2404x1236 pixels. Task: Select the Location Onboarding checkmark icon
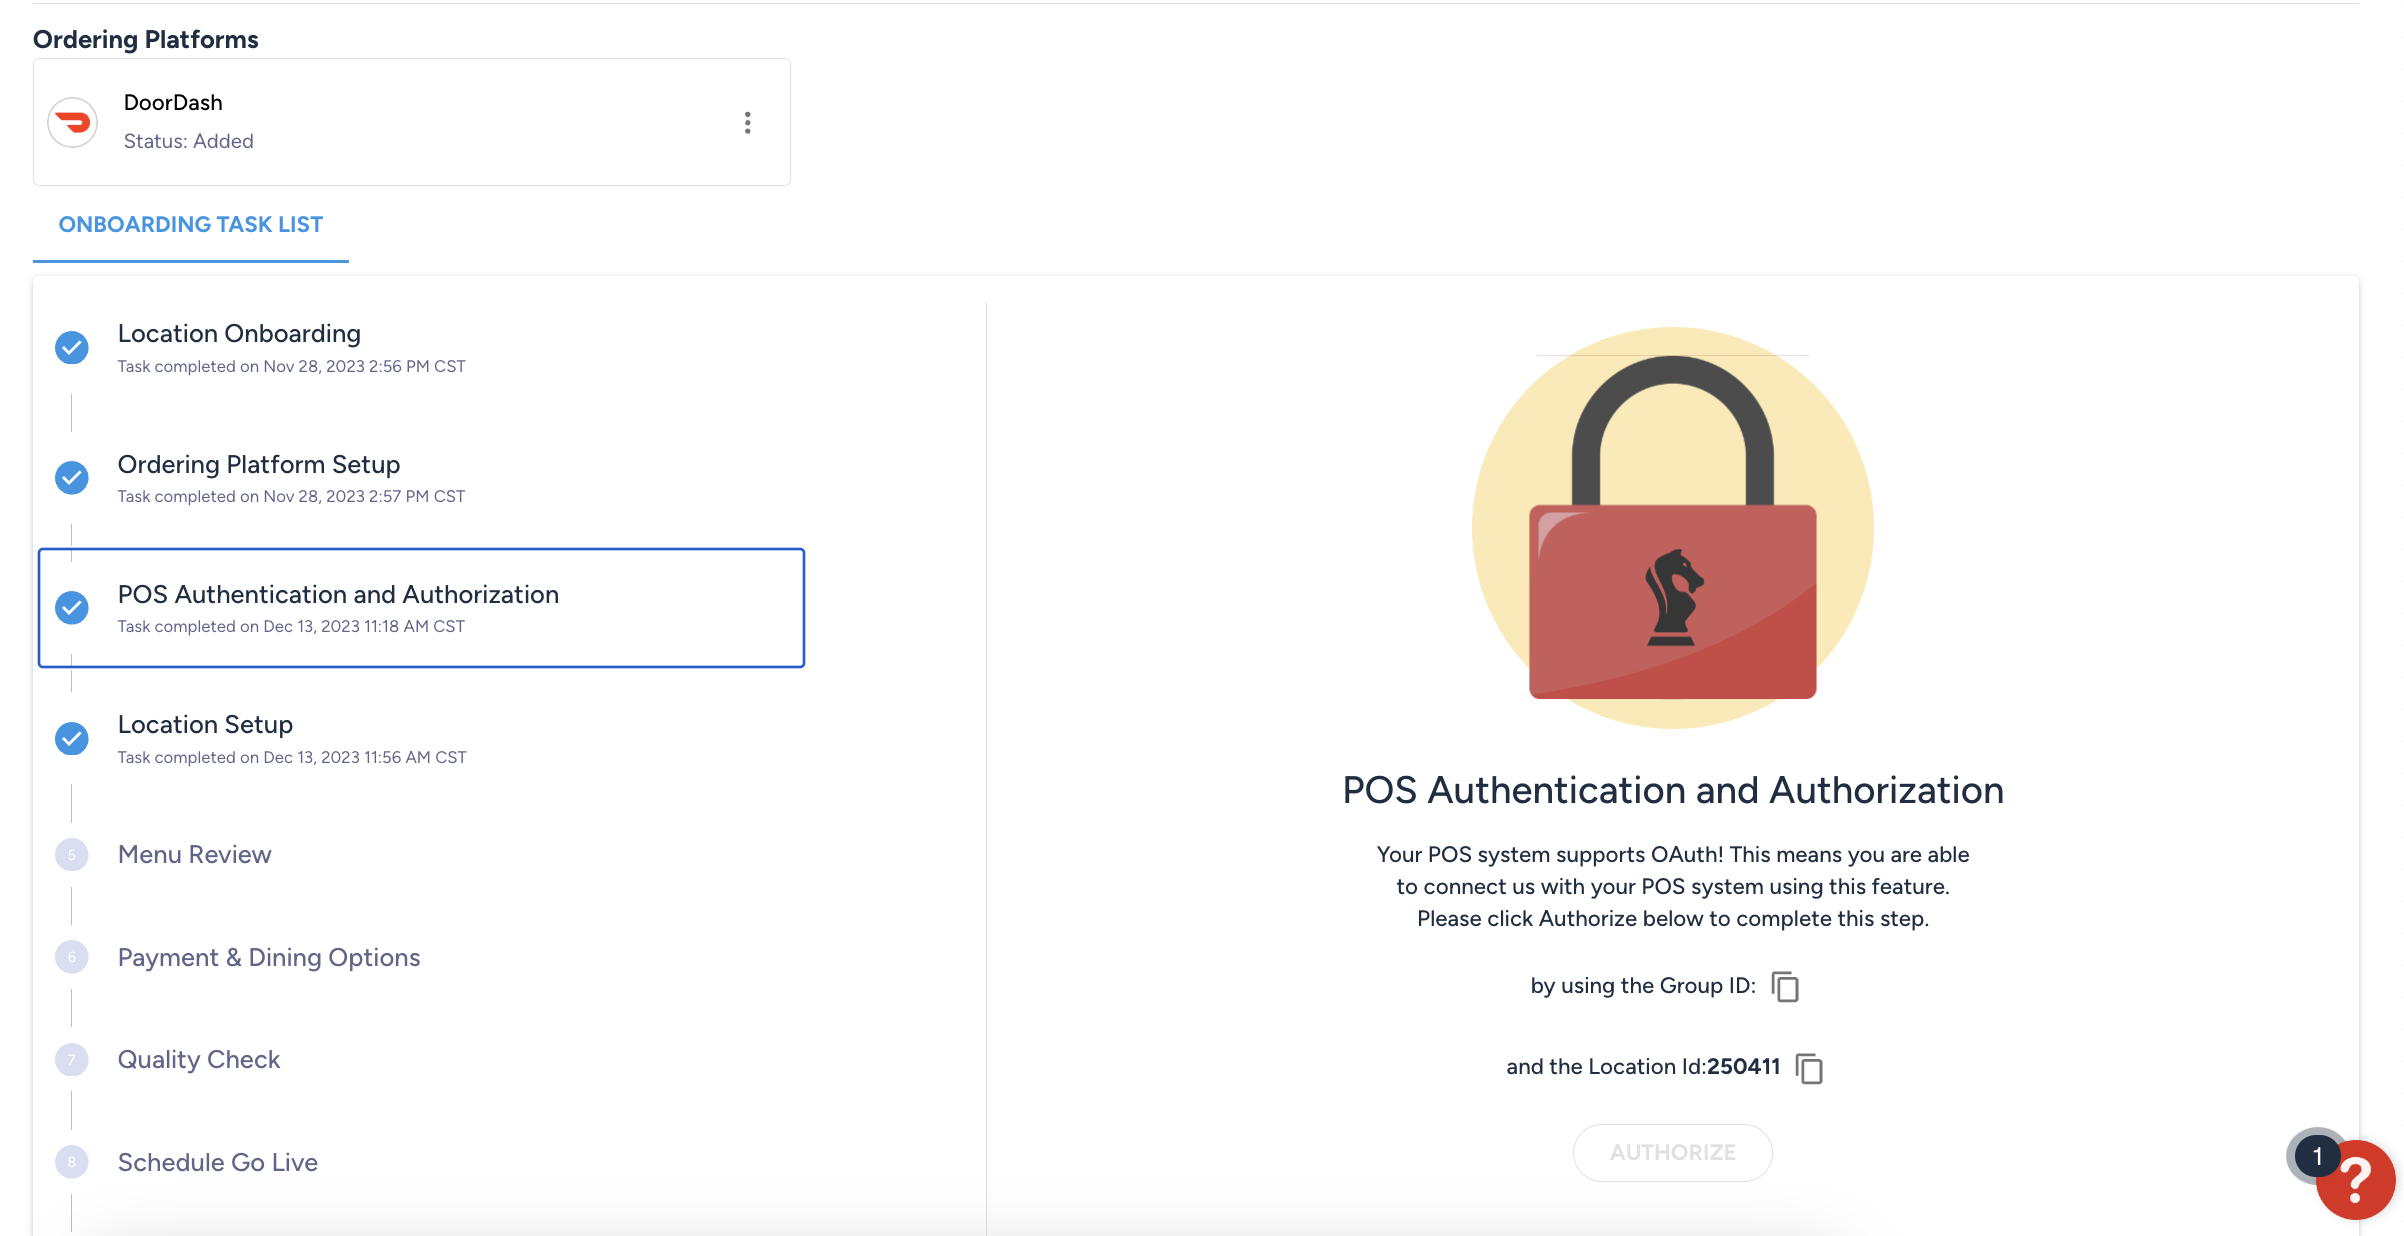(72, 347)
